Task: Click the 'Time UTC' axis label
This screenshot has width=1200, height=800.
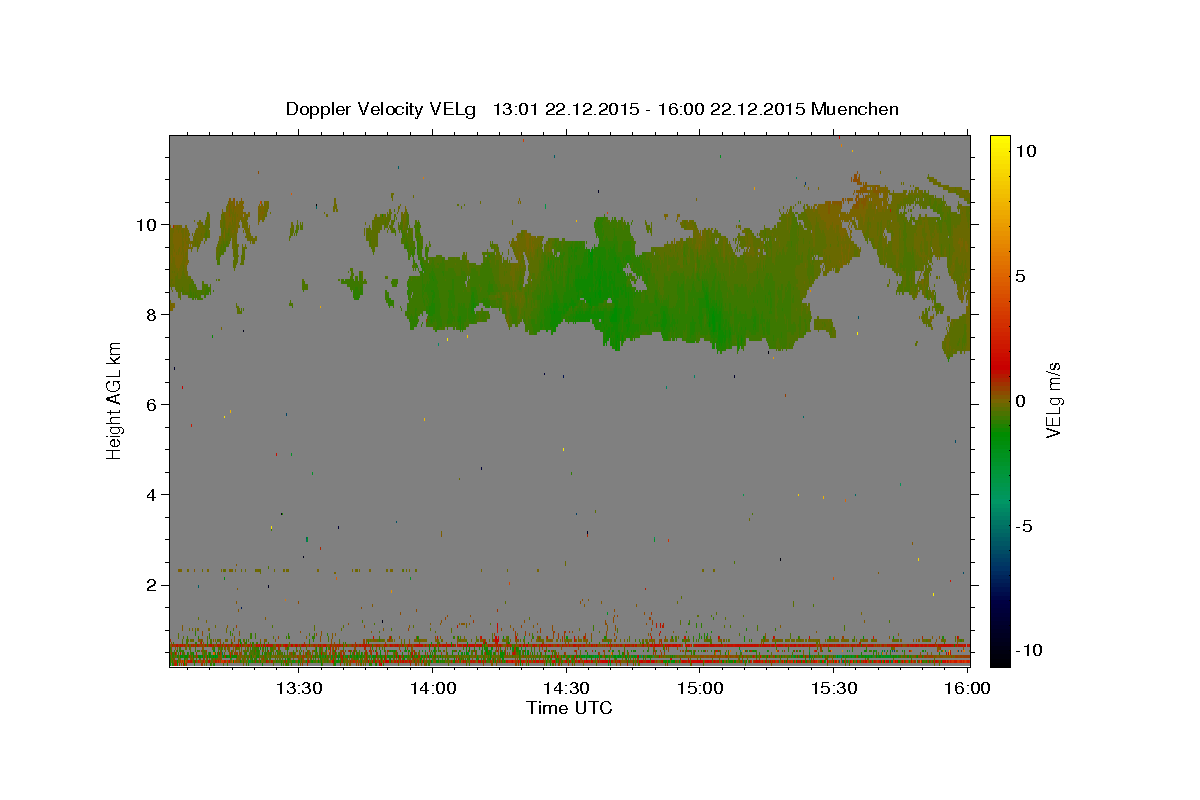Action: (569, 708)
